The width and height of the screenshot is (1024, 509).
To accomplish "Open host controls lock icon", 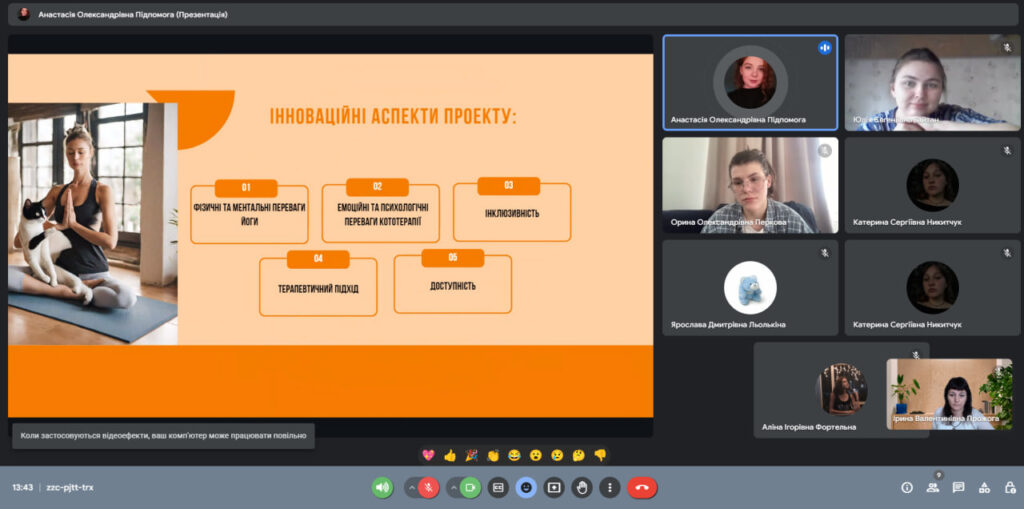I will point(1008,487).
